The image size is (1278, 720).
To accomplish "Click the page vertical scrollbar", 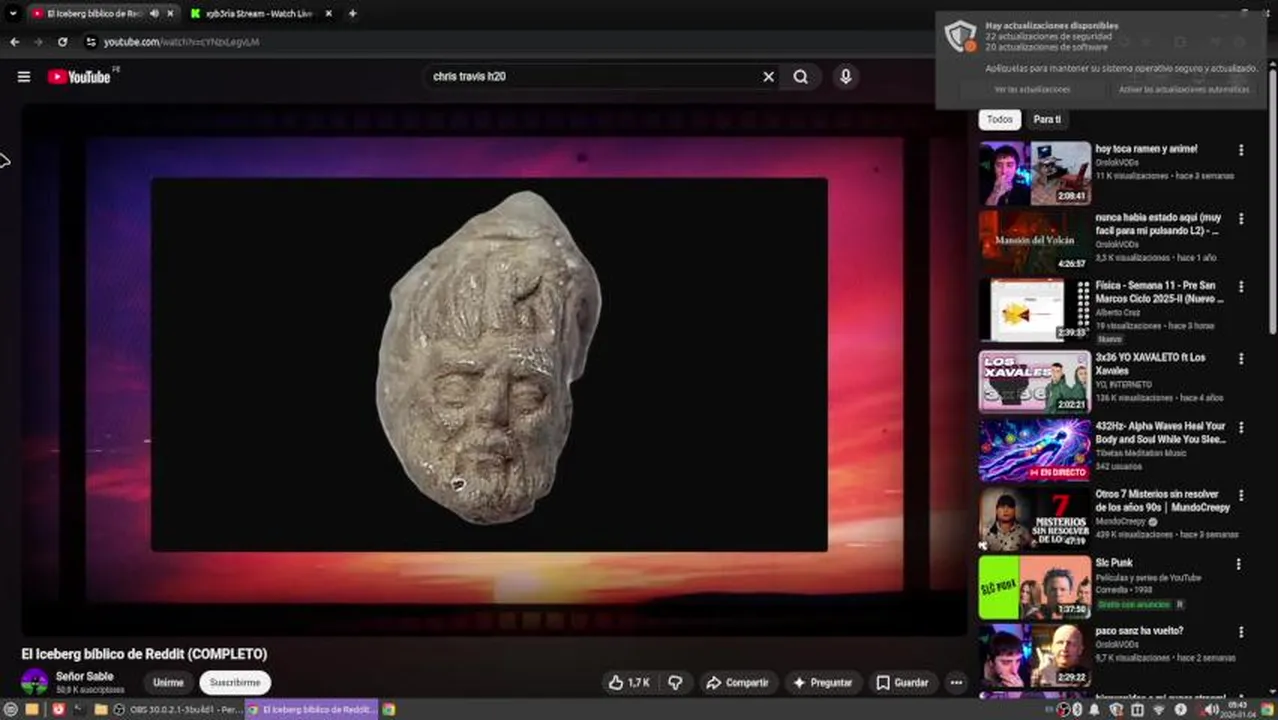I will [1272, 200].
